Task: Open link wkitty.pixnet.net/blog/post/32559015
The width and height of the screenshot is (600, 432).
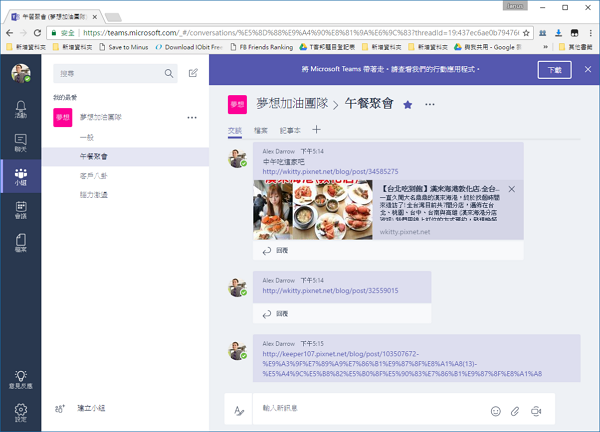Action: [x=330, y=290]
